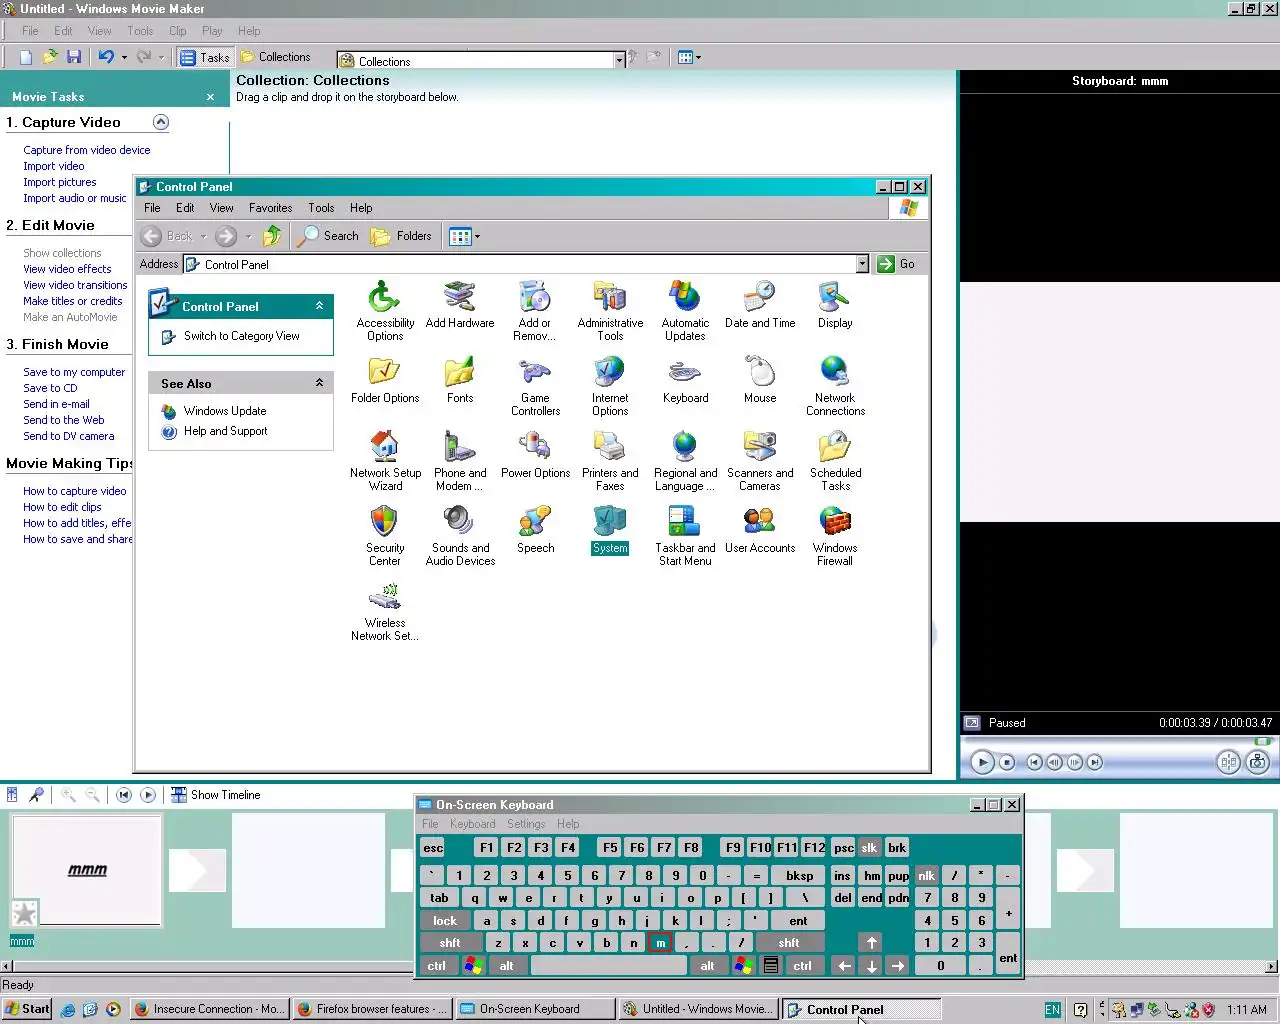Open the Fonts icon
Image resolution: width=1280 pixels, height=1024 pixels.
tap(460, 380)
